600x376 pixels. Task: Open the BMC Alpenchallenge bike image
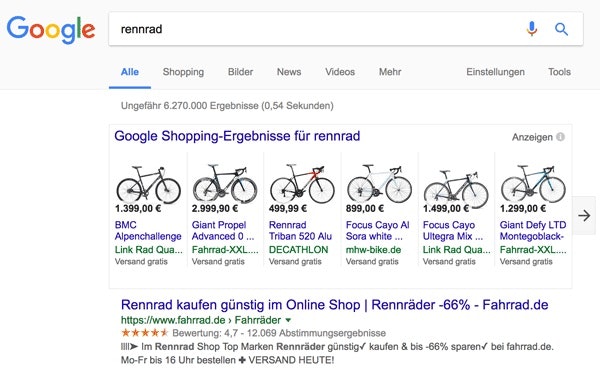148,184
